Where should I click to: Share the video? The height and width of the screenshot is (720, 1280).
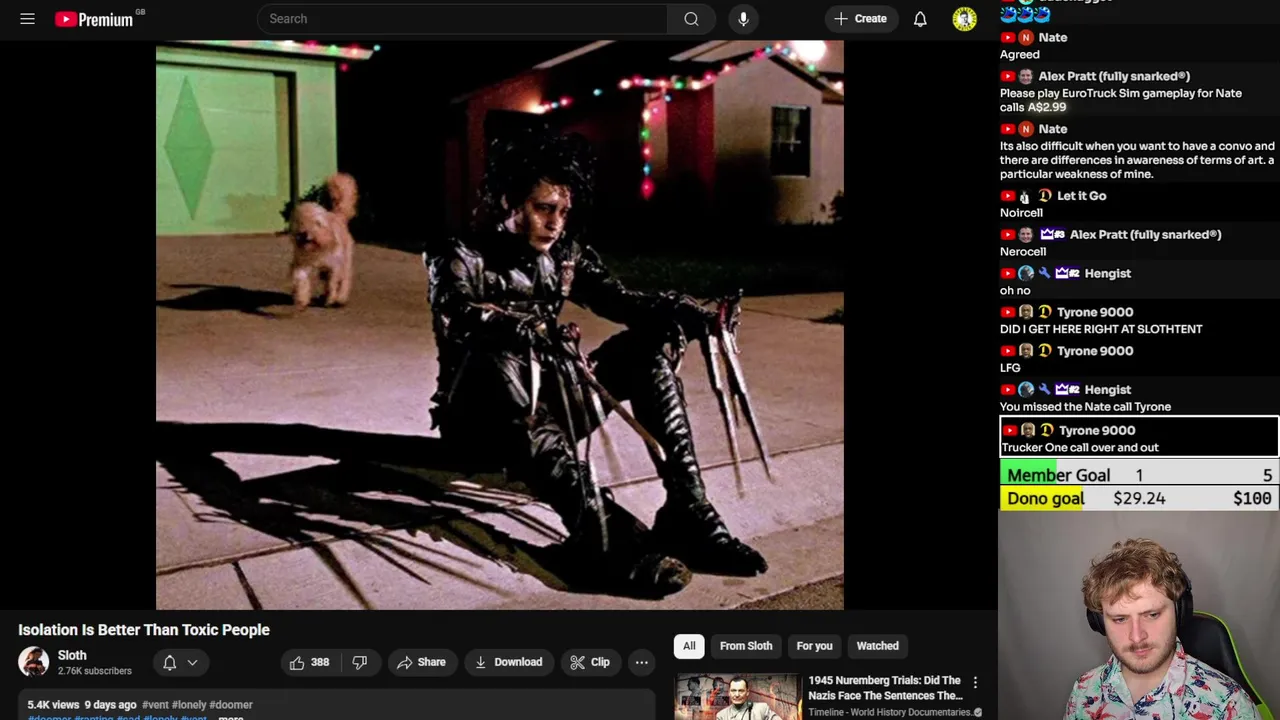tap(421, 662)
